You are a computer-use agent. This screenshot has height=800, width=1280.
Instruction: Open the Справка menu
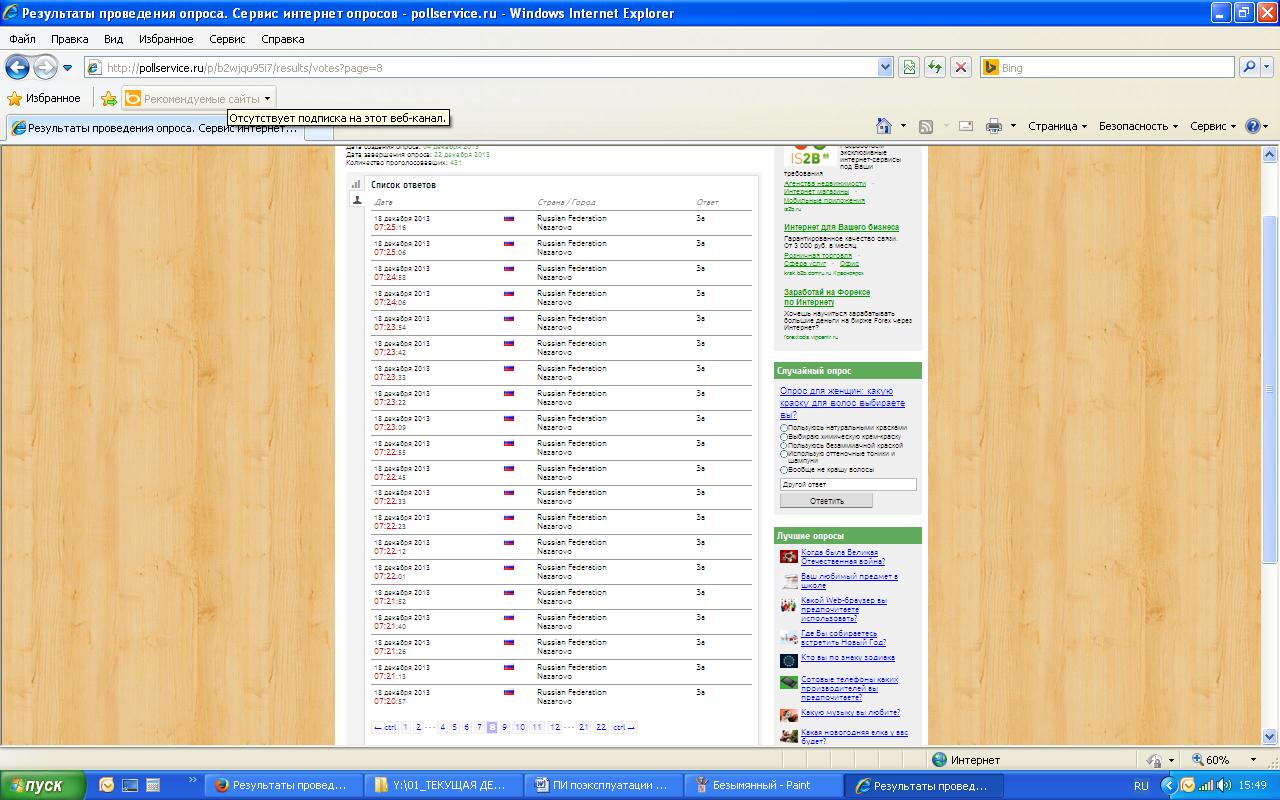282,39
